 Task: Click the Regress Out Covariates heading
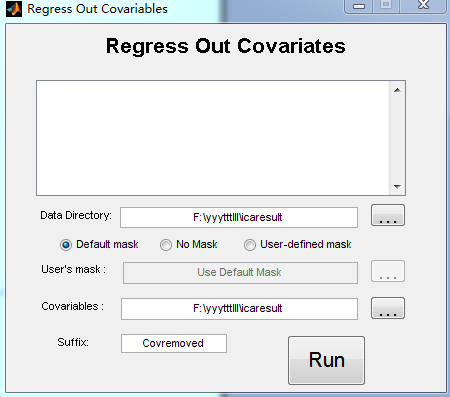tap(226, 46)
